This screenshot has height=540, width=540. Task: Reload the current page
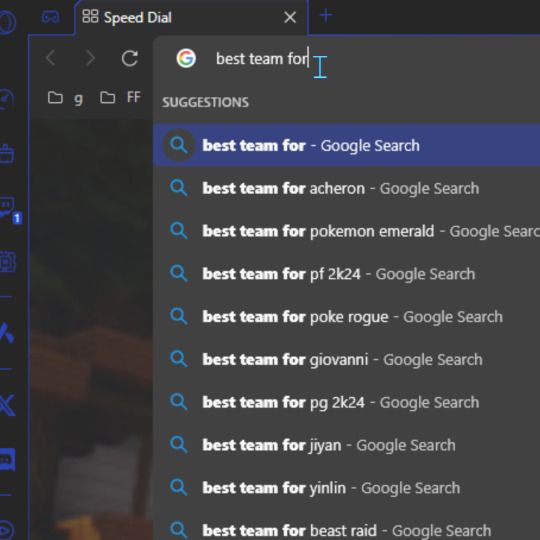[x=130, y=58]
